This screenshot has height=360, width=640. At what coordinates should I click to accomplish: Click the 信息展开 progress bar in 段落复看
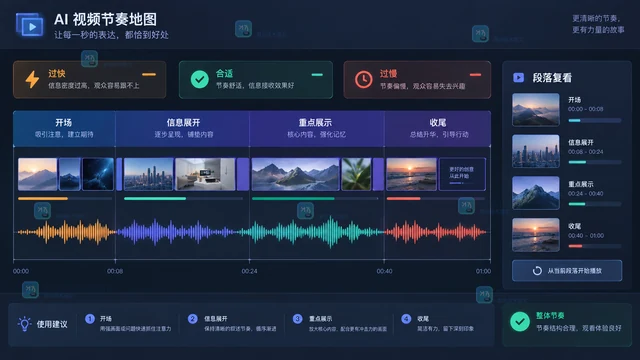coord(595,162)
